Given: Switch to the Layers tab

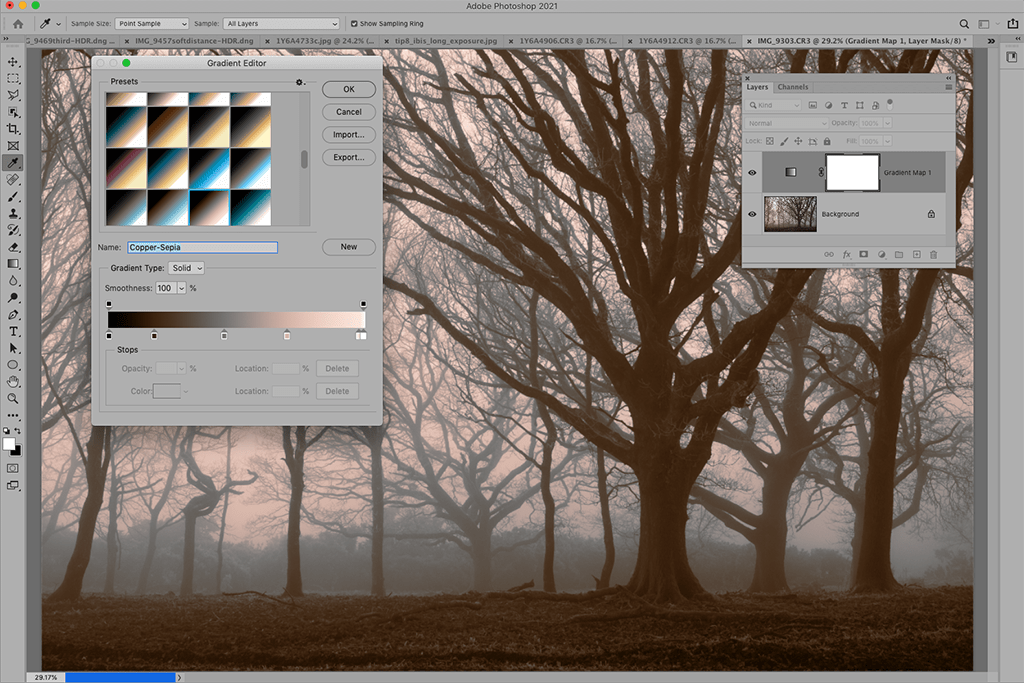Looking at the screenshot, I should point(758,87).
